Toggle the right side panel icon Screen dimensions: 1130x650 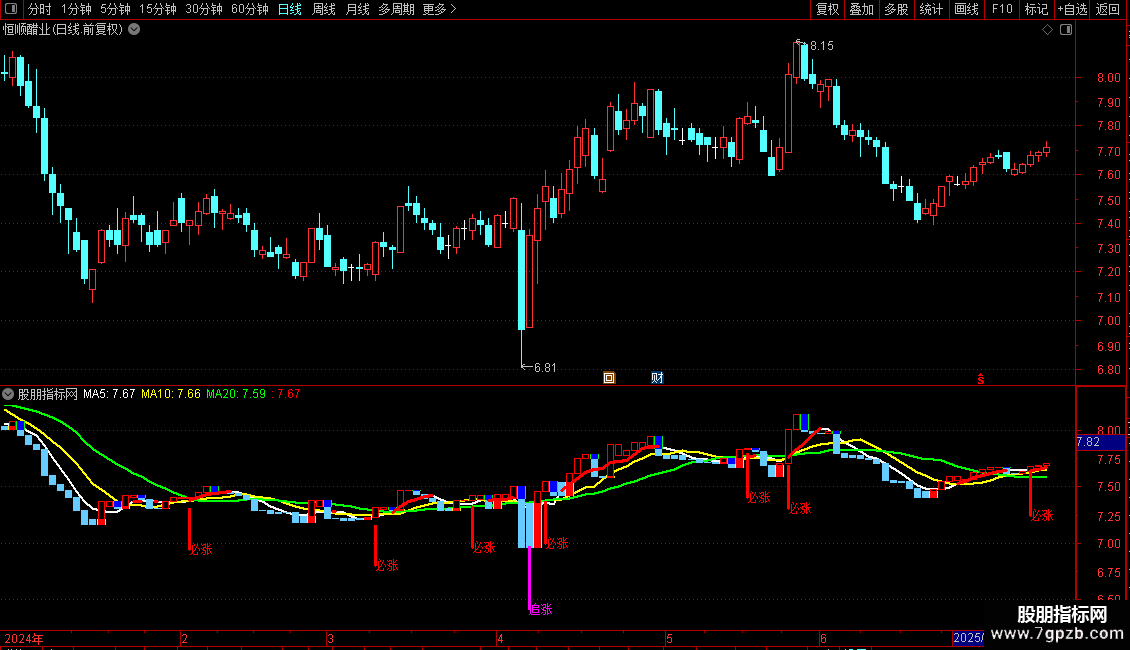click(x=1066, y=30)
